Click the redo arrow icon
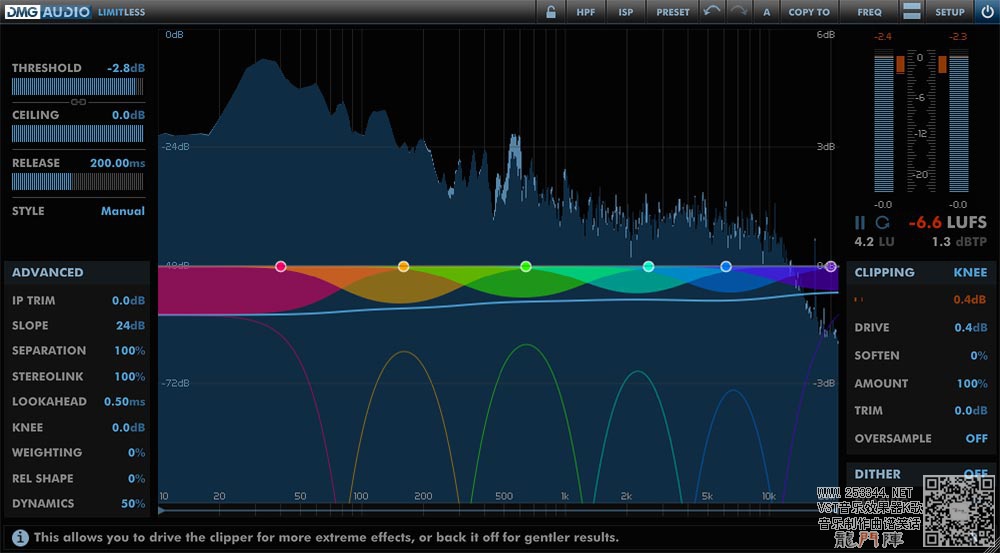This screenshot has height=553, width=1000. tap(740, 12)
